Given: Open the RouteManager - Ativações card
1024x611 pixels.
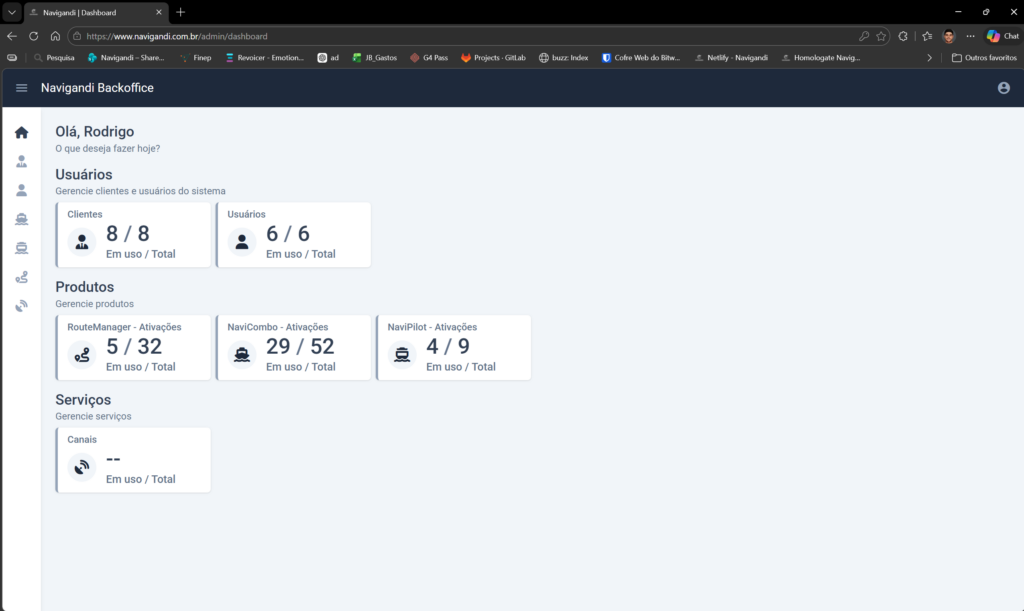Looking at the screenshot, I should pyautogui.click(x=134, y=347).
